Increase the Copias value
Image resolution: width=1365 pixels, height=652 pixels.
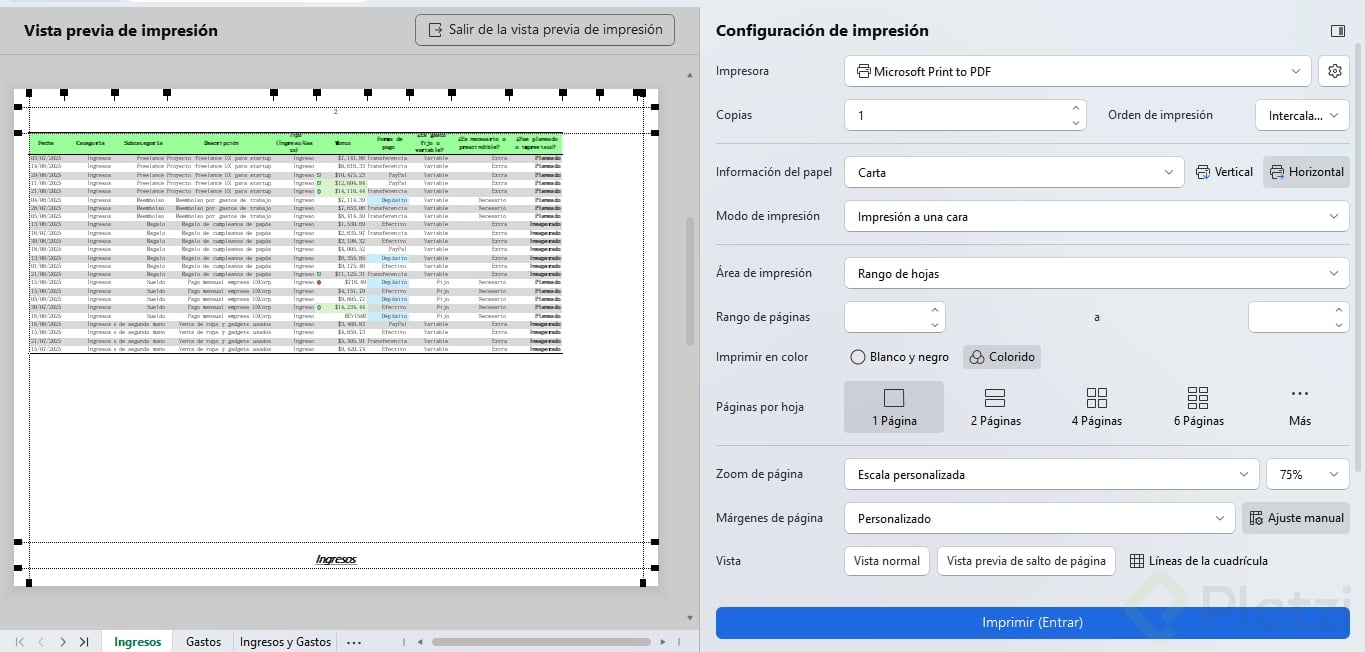point(1076,108)
